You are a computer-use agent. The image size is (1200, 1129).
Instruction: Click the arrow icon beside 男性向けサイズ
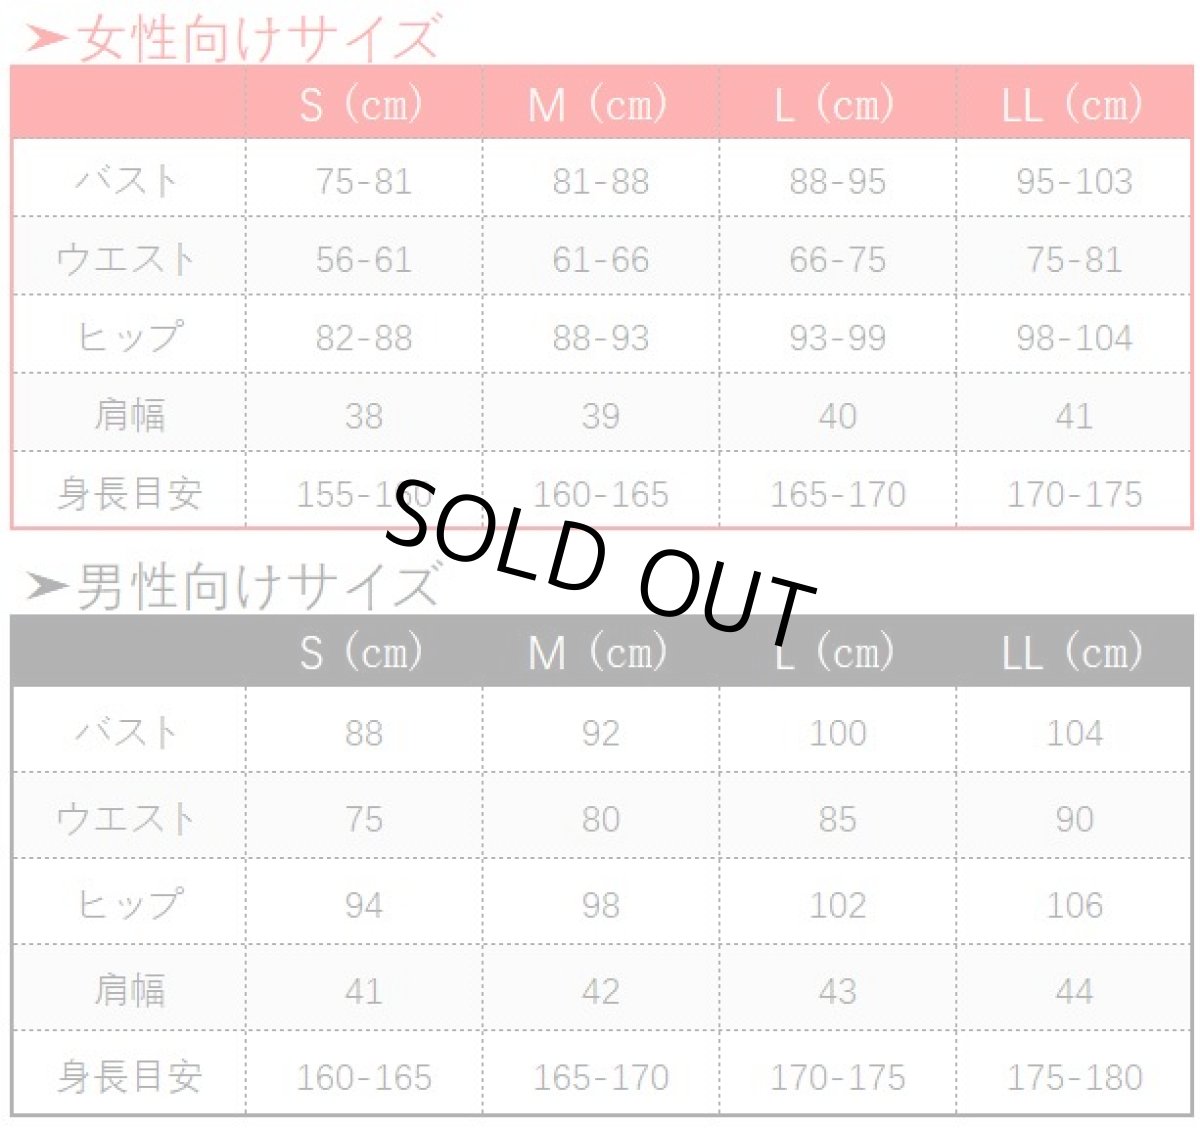pyautogui.click(x=47, y=586)
